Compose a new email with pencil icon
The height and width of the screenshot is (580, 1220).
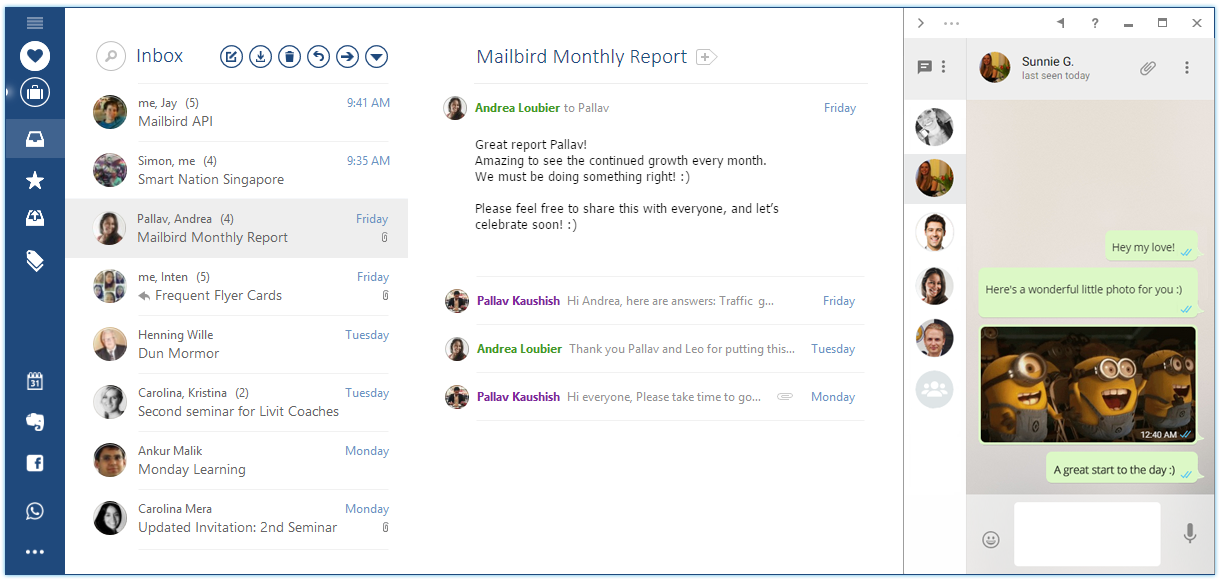231,57
